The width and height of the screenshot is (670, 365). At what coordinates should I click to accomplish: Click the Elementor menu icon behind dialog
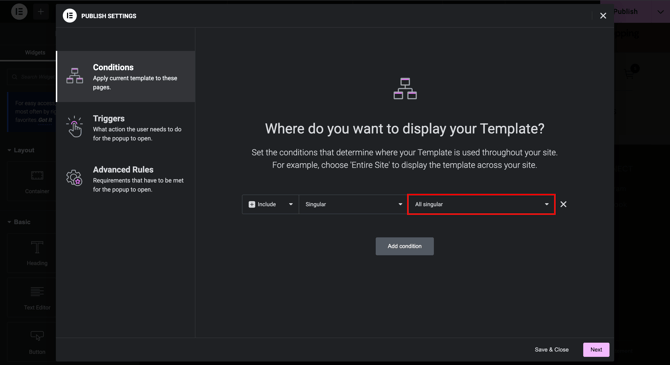click(19, 12)
